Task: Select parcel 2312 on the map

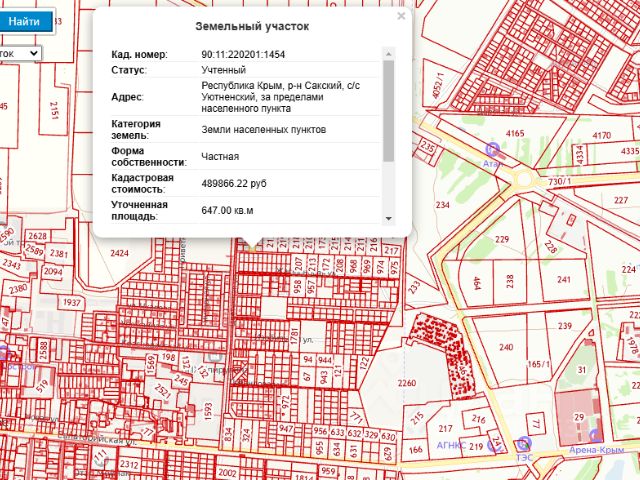Action: [129, 464]
